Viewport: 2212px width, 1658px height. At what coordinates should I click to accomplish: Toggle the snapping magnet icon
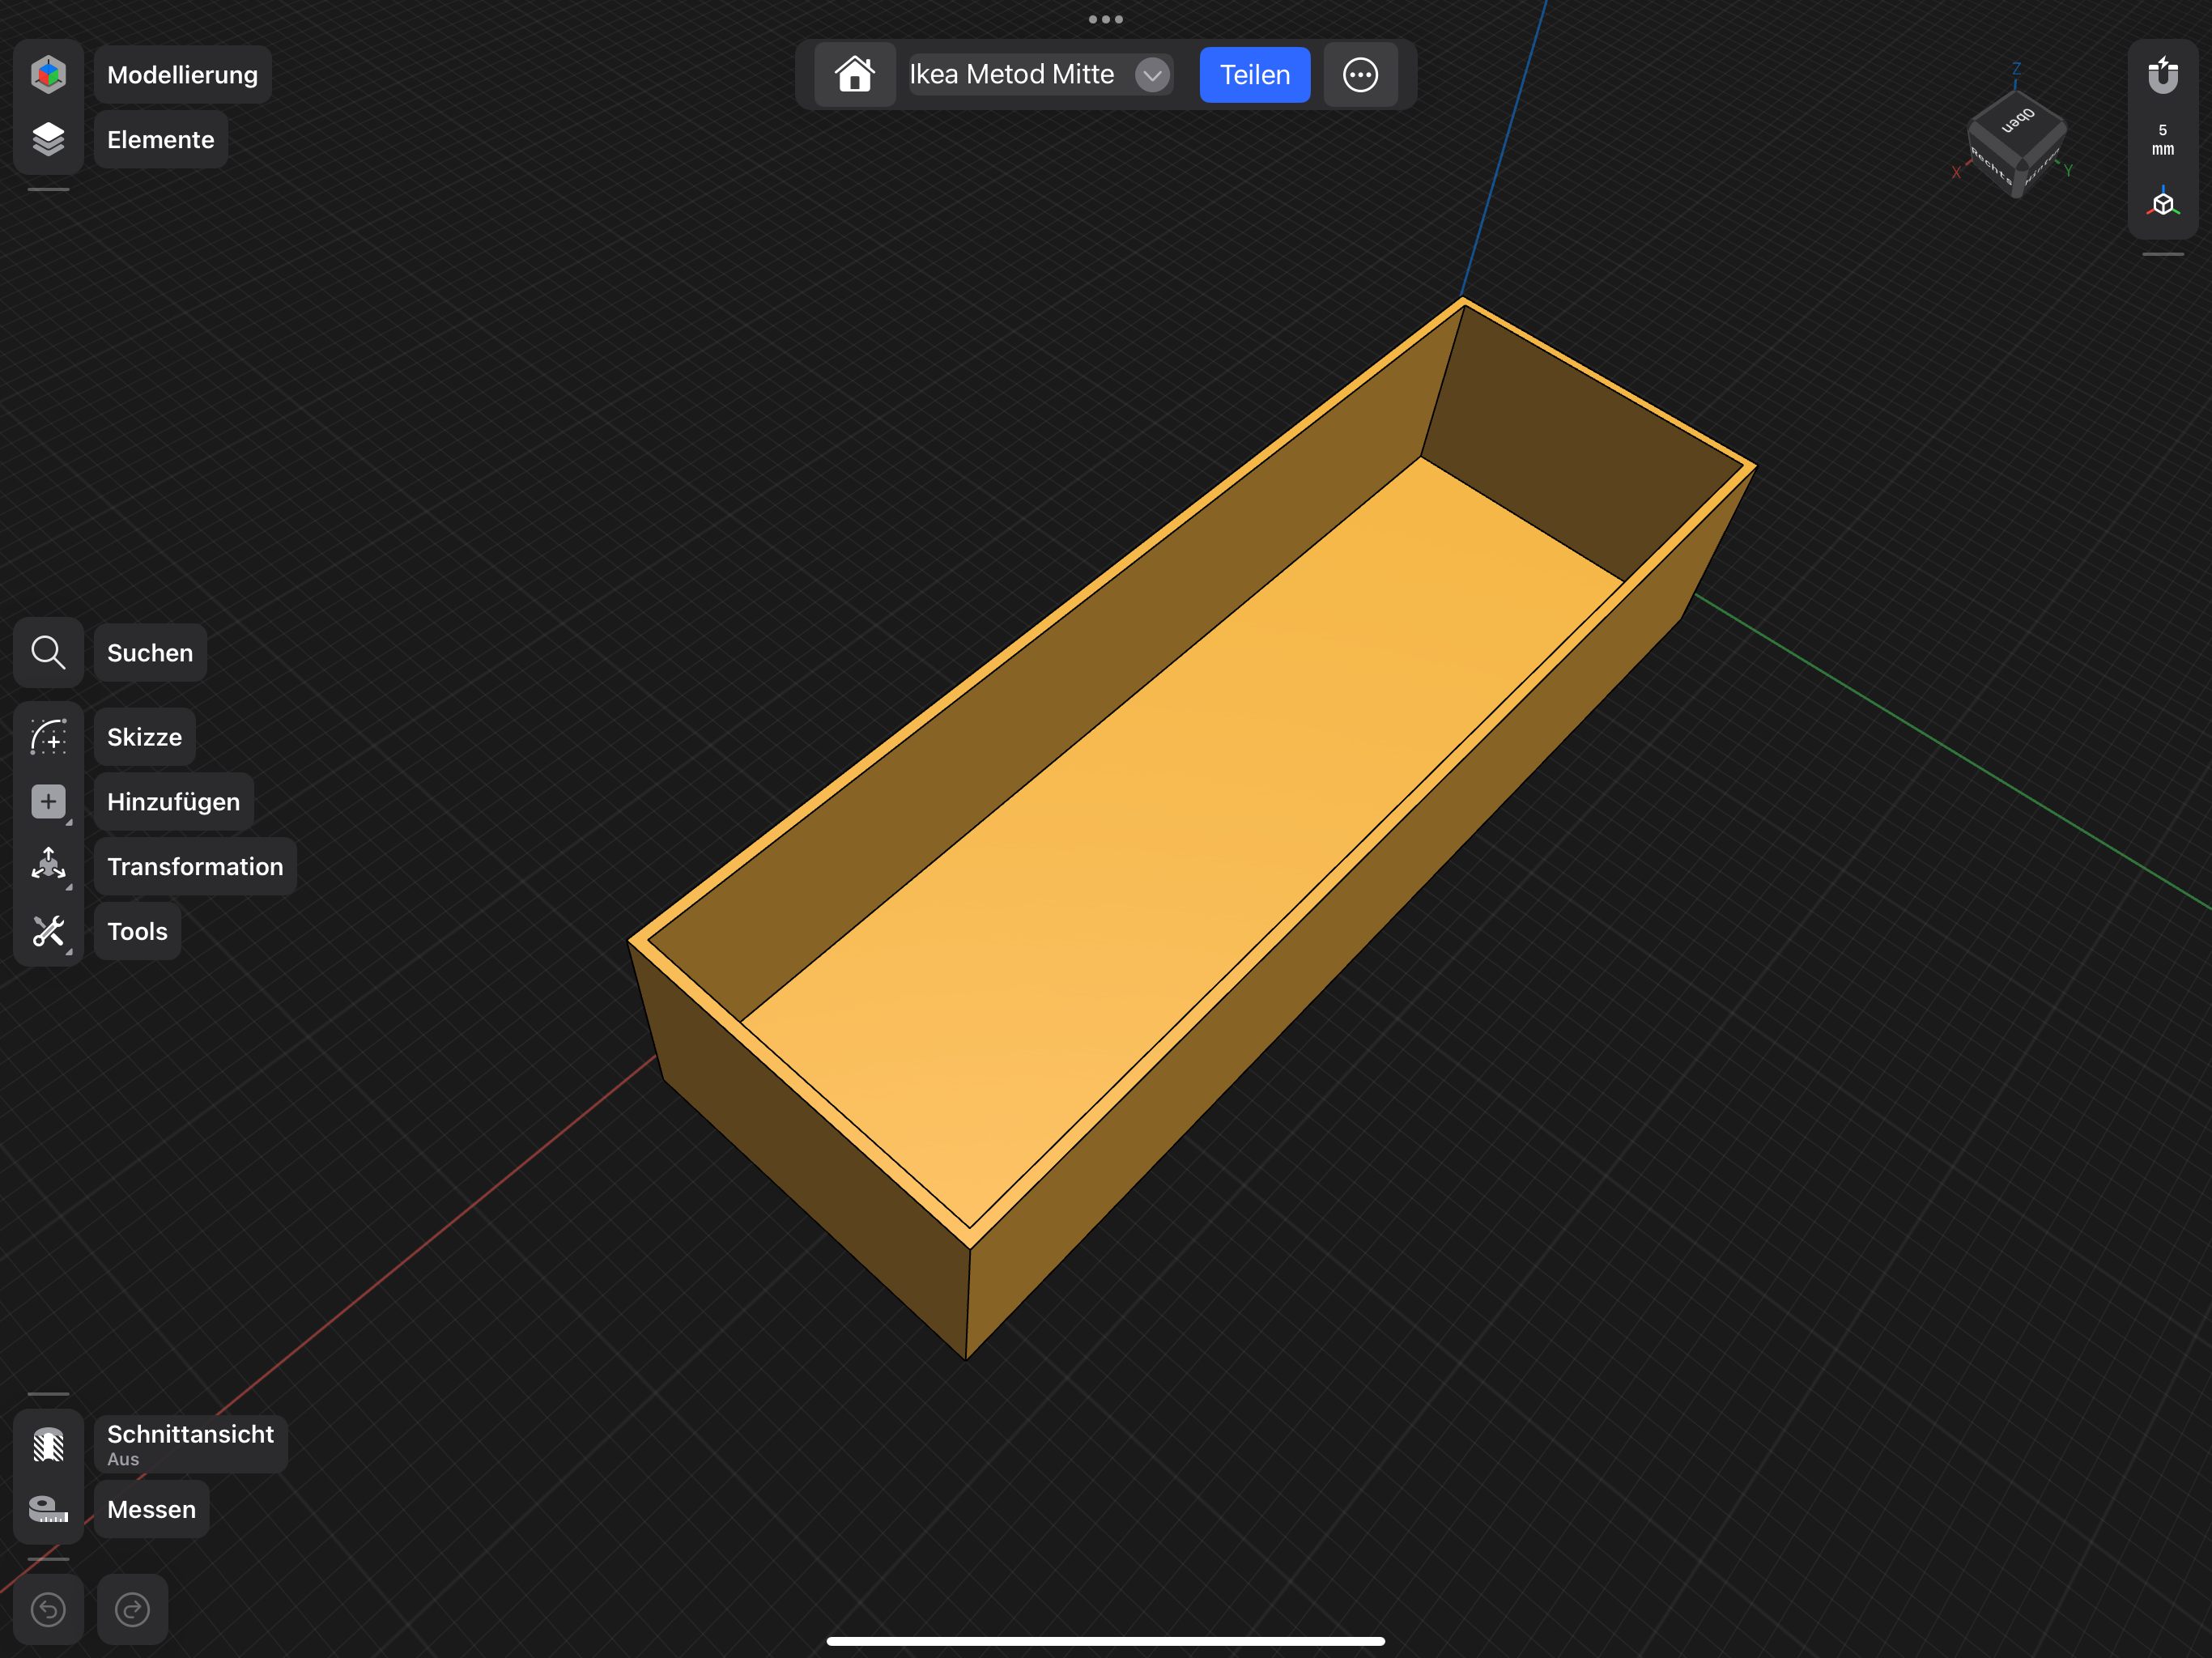2162,75
